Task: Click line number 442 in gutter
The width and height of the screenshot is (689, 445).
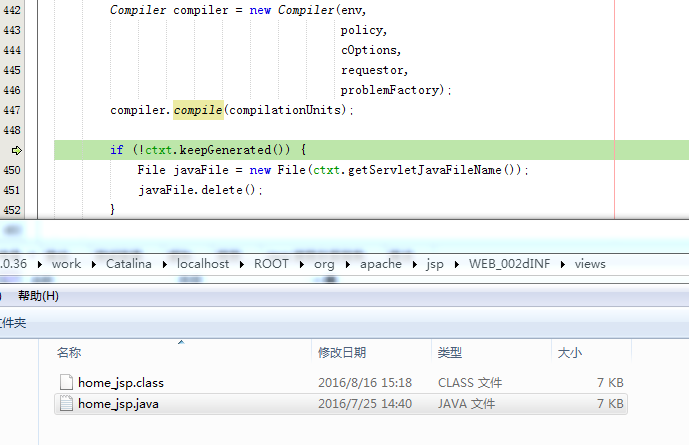Action: [x=12, y=10]
